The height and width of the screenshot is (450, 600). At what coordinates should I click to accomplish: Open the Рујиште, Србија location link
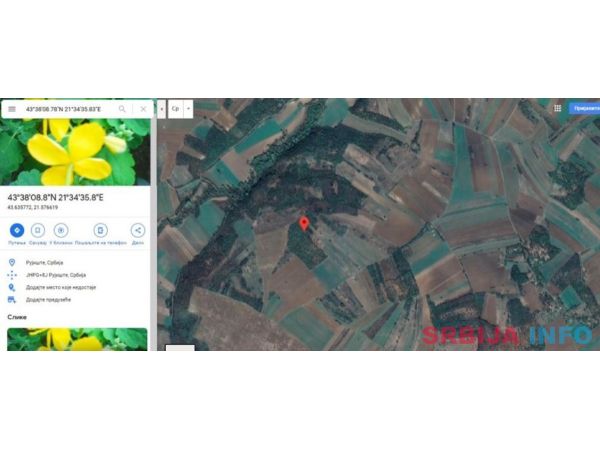pos(48,263)
